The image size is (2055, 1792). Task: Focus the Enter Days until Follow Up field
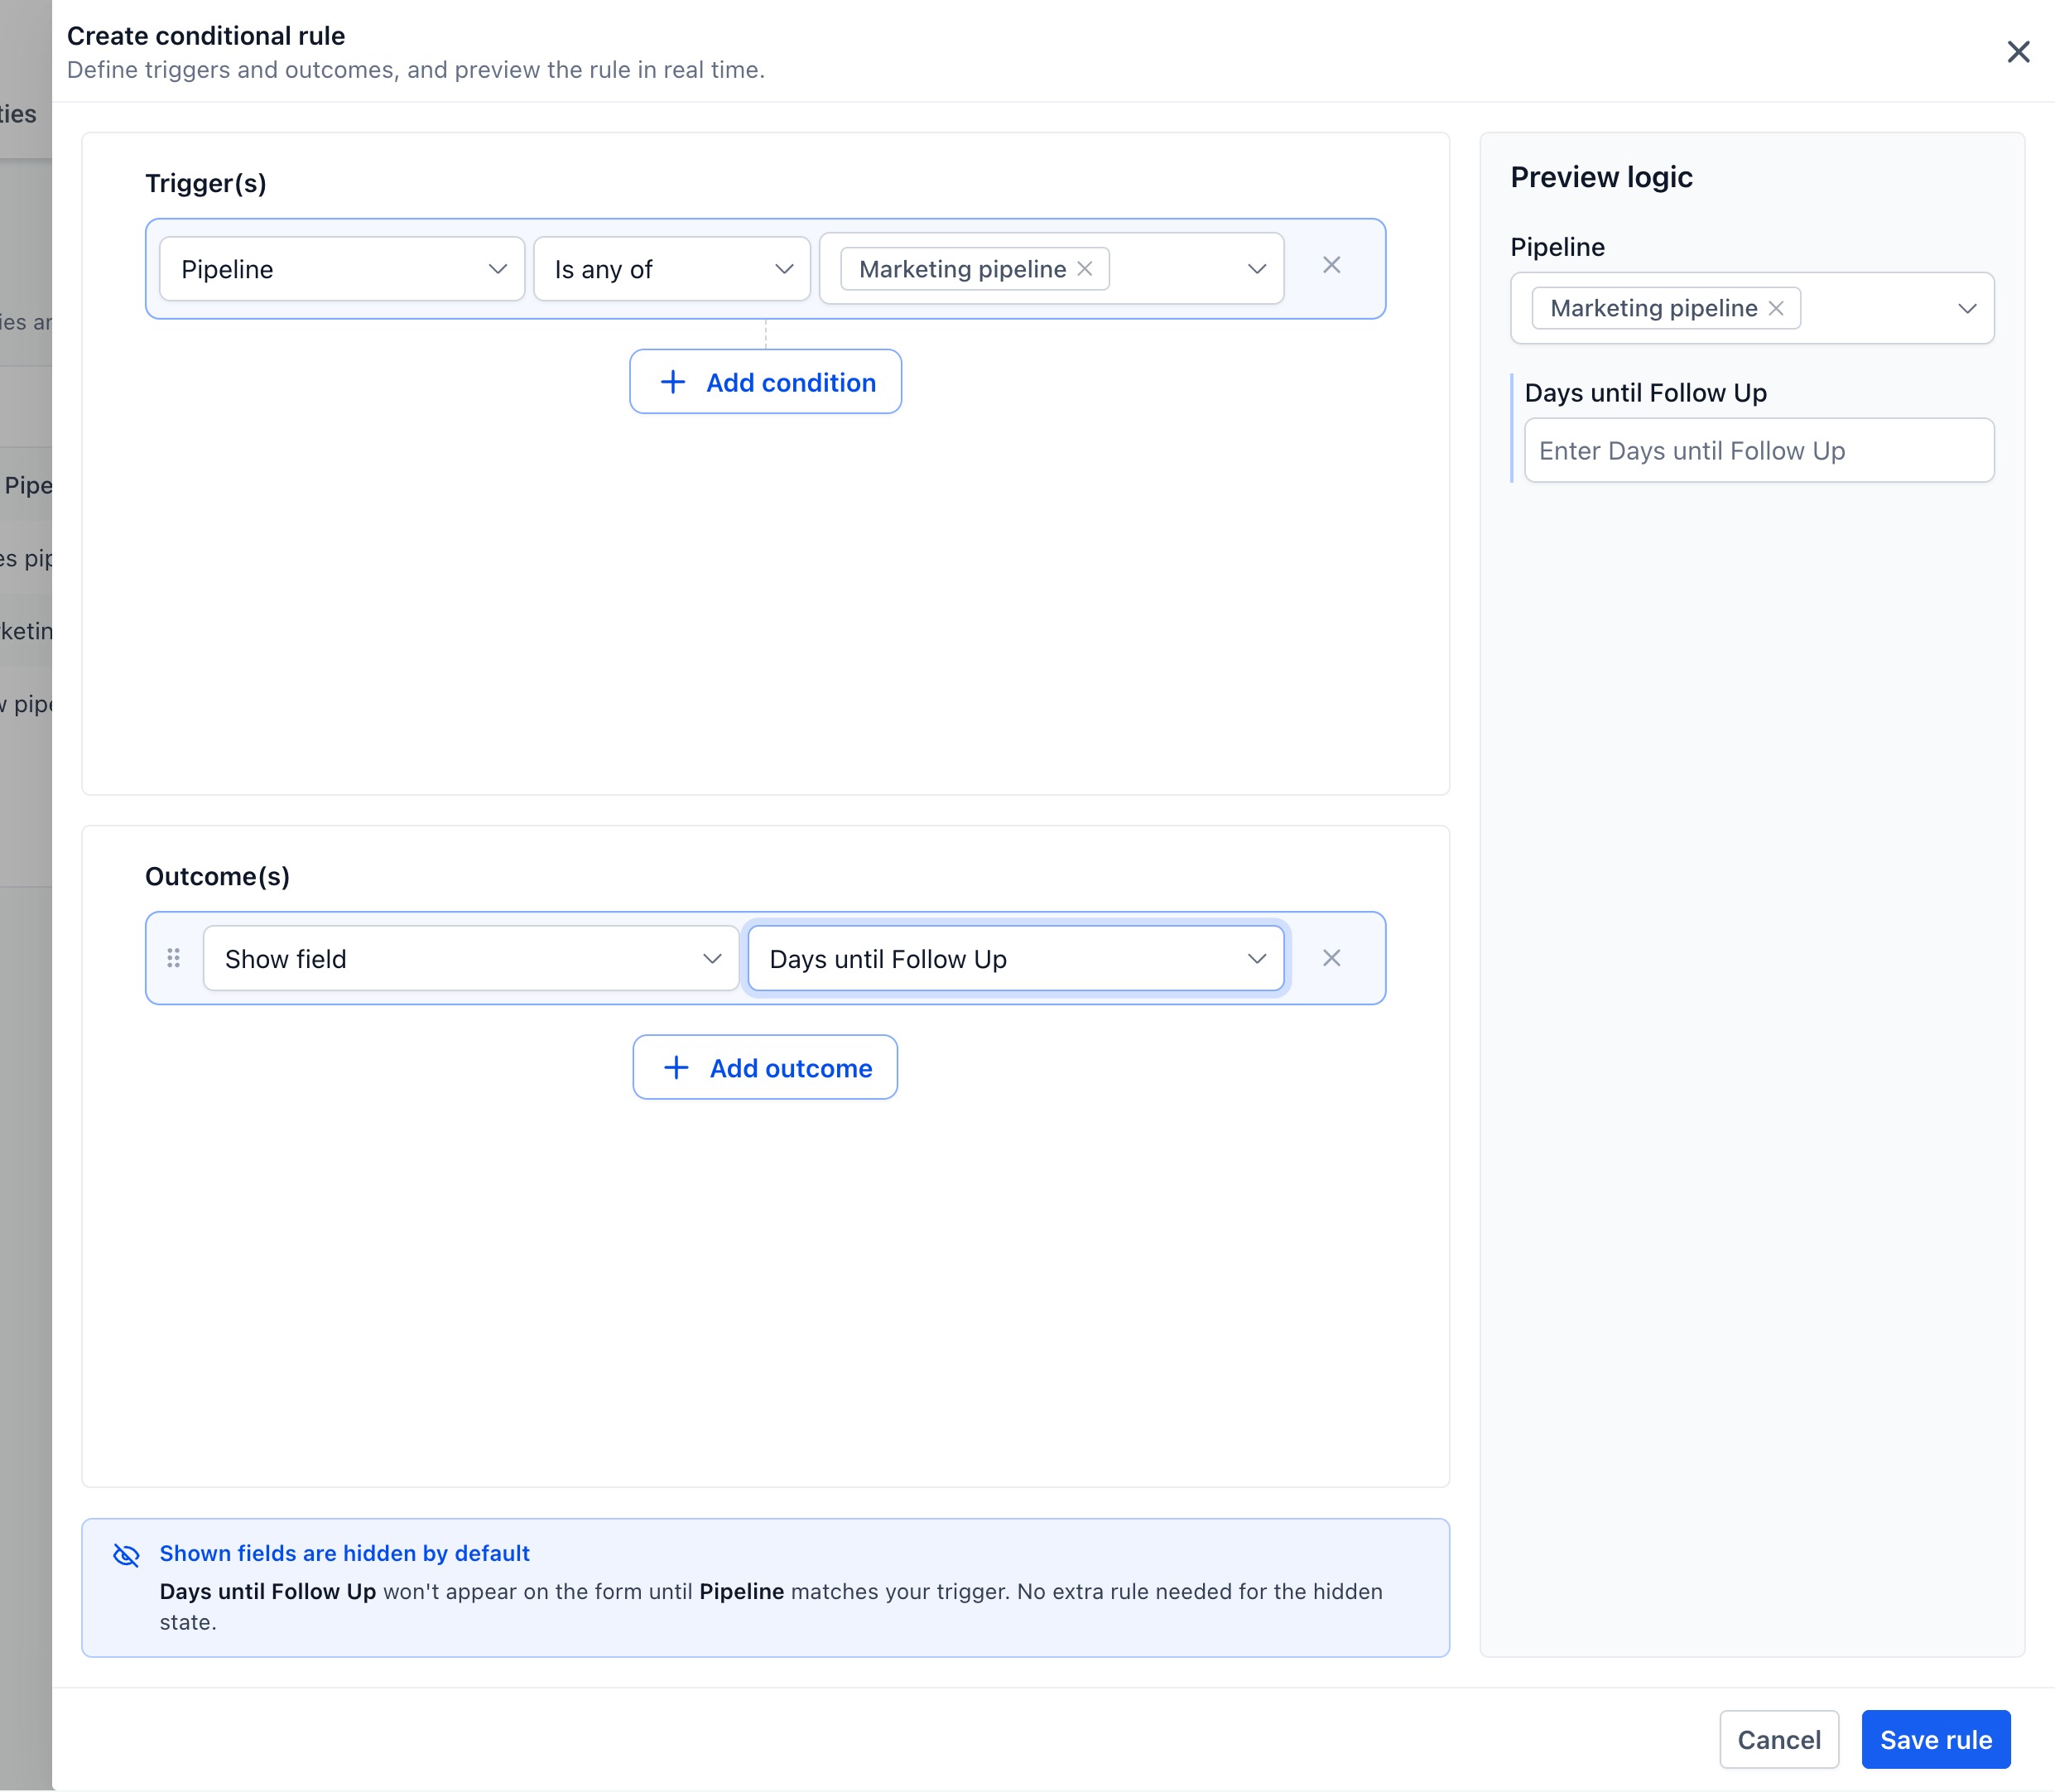pyautogui.click(x=1759, y=450)
